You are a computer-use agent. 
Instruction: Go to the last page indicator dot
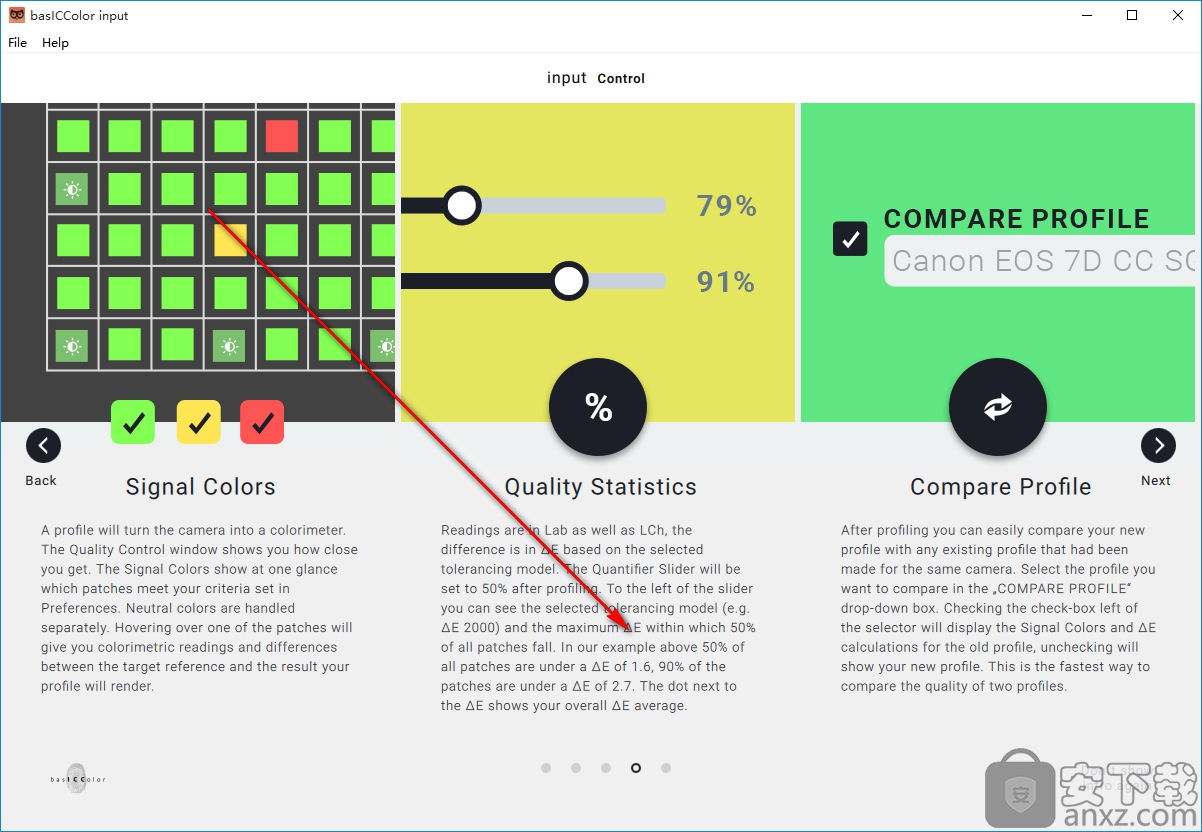[666, 768]
